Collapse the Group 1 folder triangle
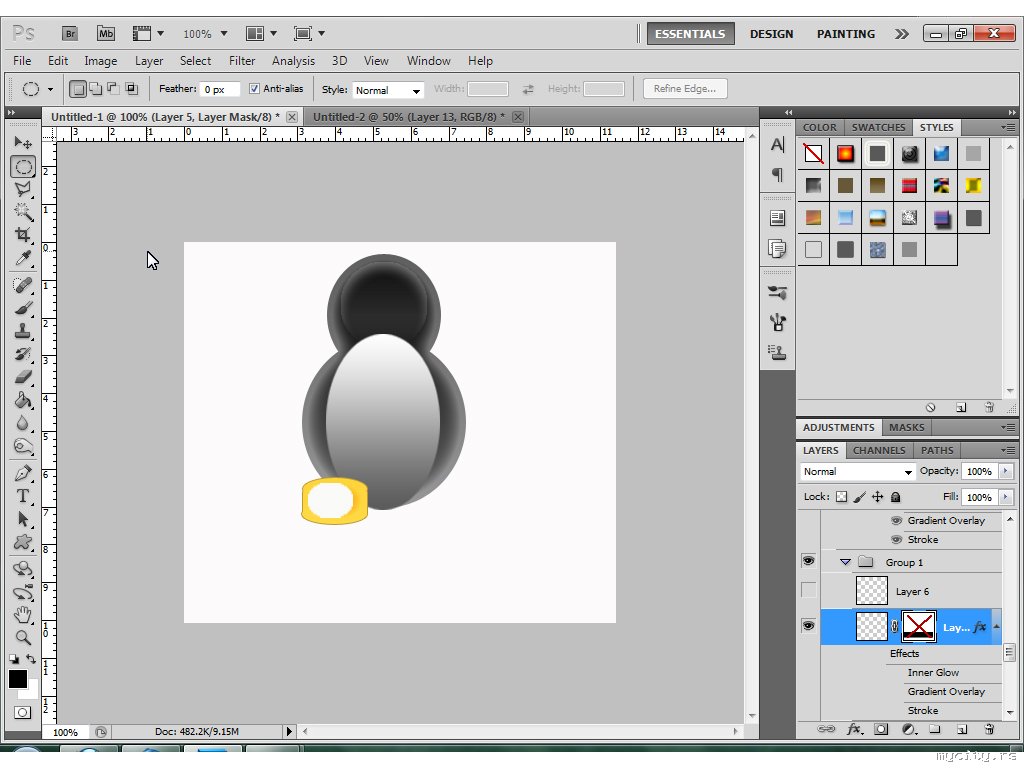Screen dimensions: 1024x768 click(845, 562)
